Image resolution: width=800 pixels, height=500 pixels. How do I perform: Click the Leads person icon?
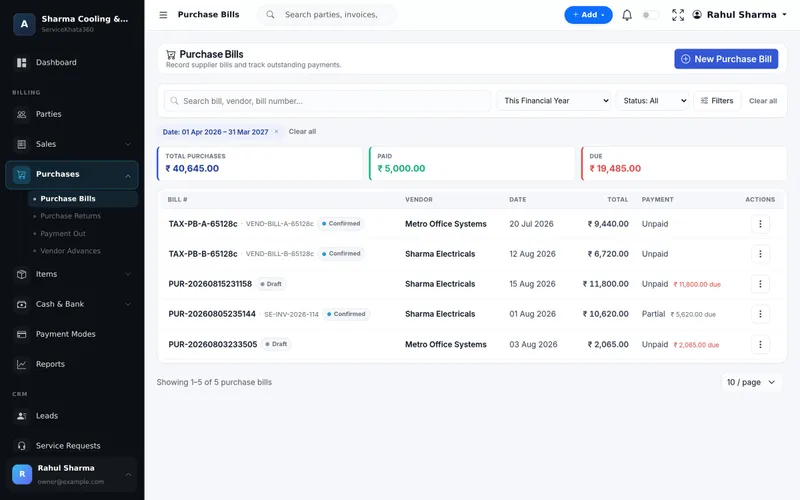point(21,416)
